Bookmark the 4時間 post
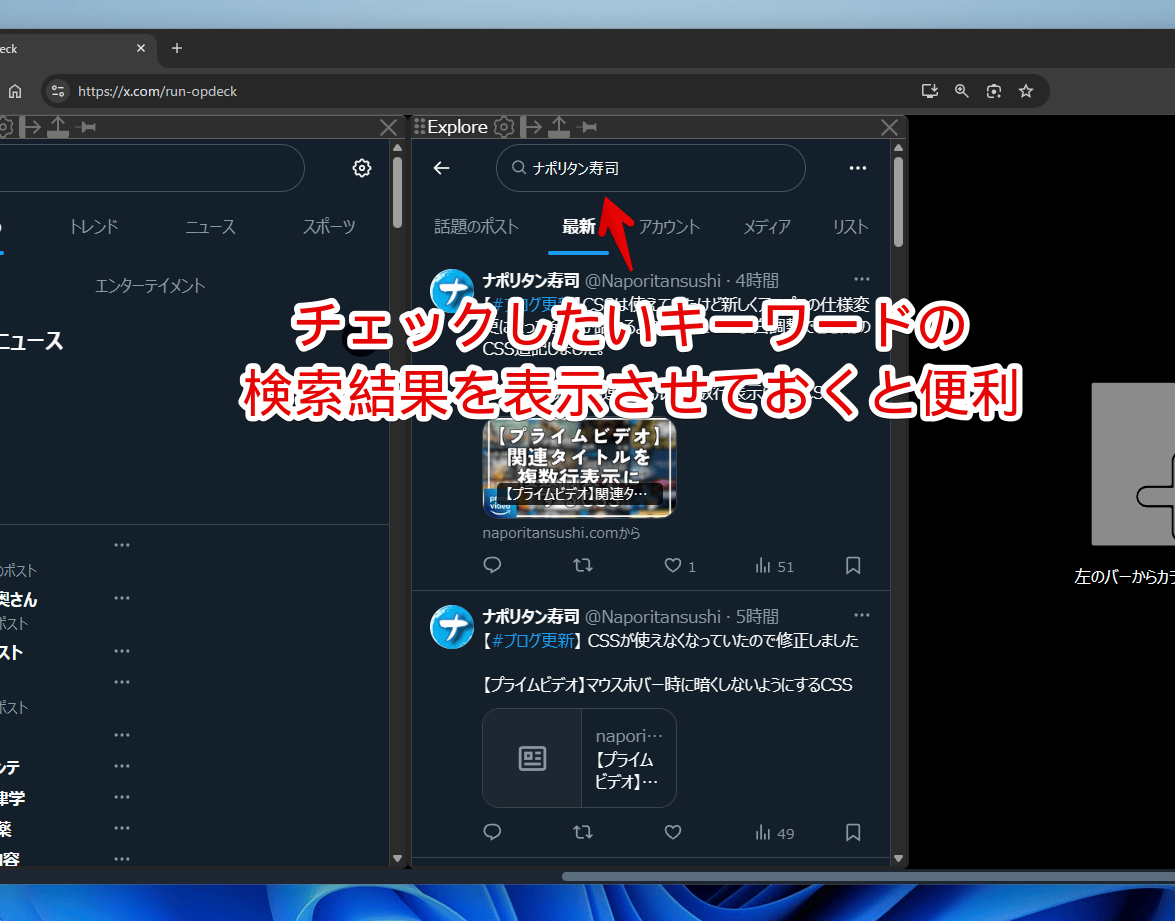The height and width of the screenshot is (921, 1175). tap(853, 566)
